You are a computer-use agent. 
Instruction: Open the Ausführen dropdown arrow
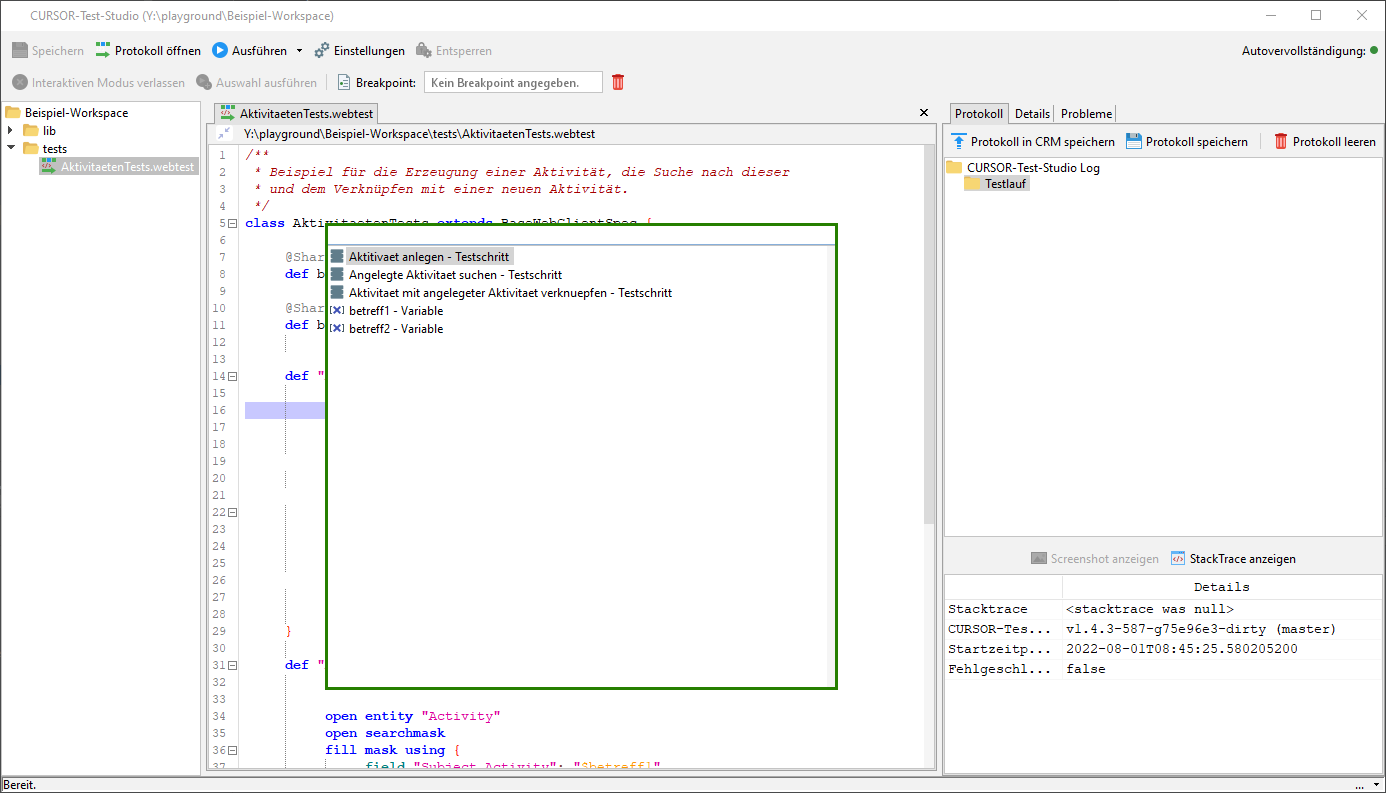299,51
